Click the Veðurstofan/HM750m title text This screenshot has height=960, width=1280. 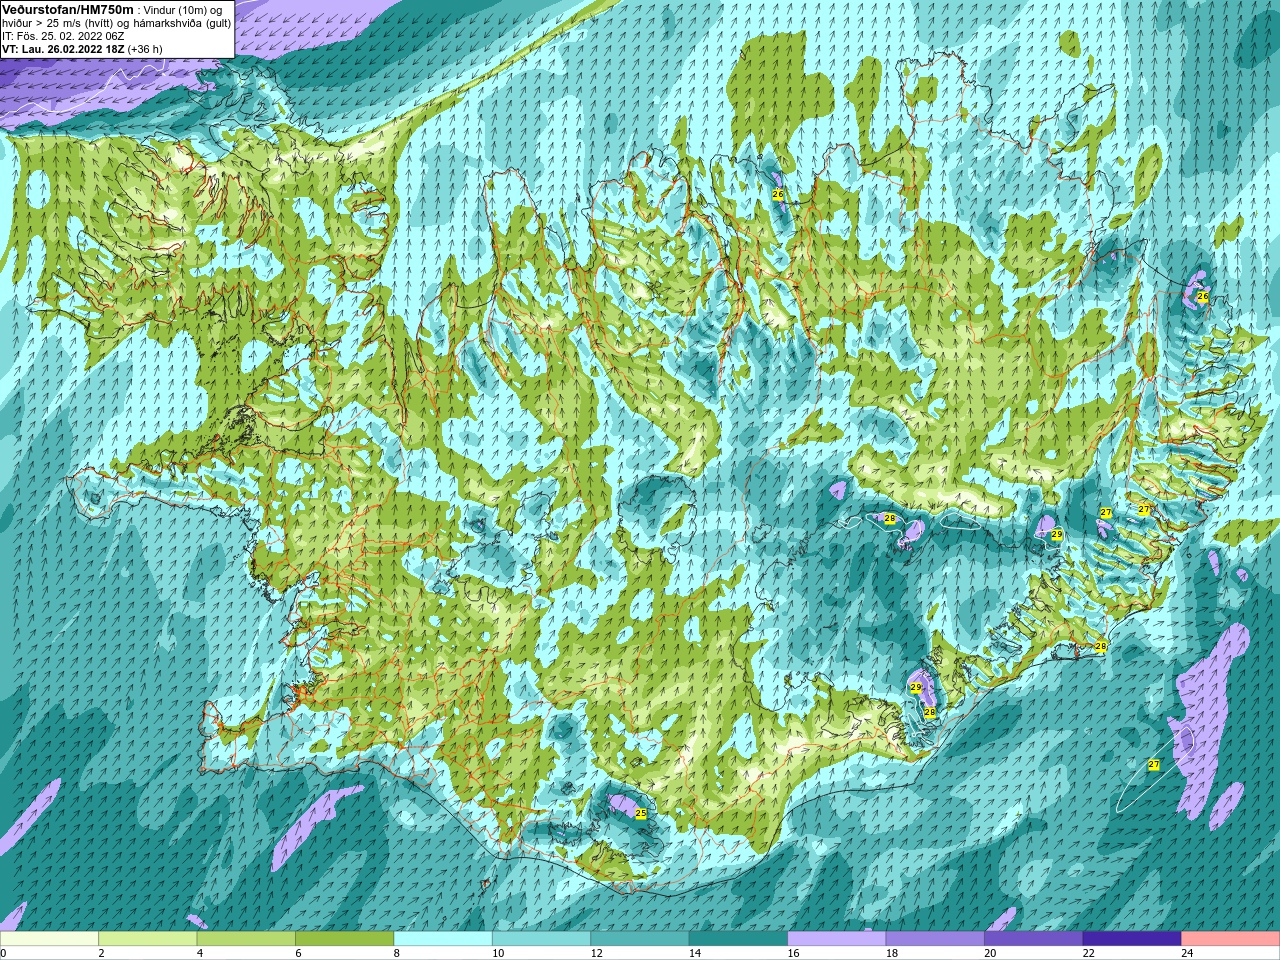point(67,9)
